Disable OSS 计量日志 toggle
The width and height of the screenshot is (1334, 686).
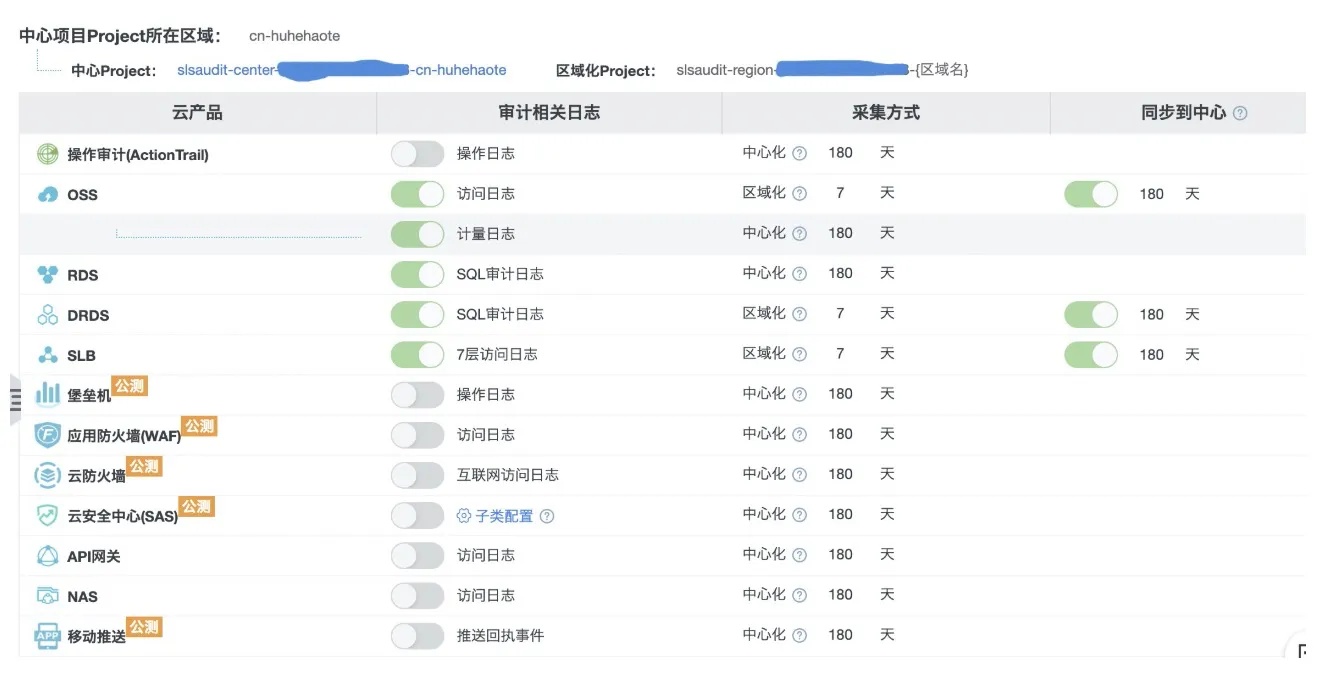point(417,234)
